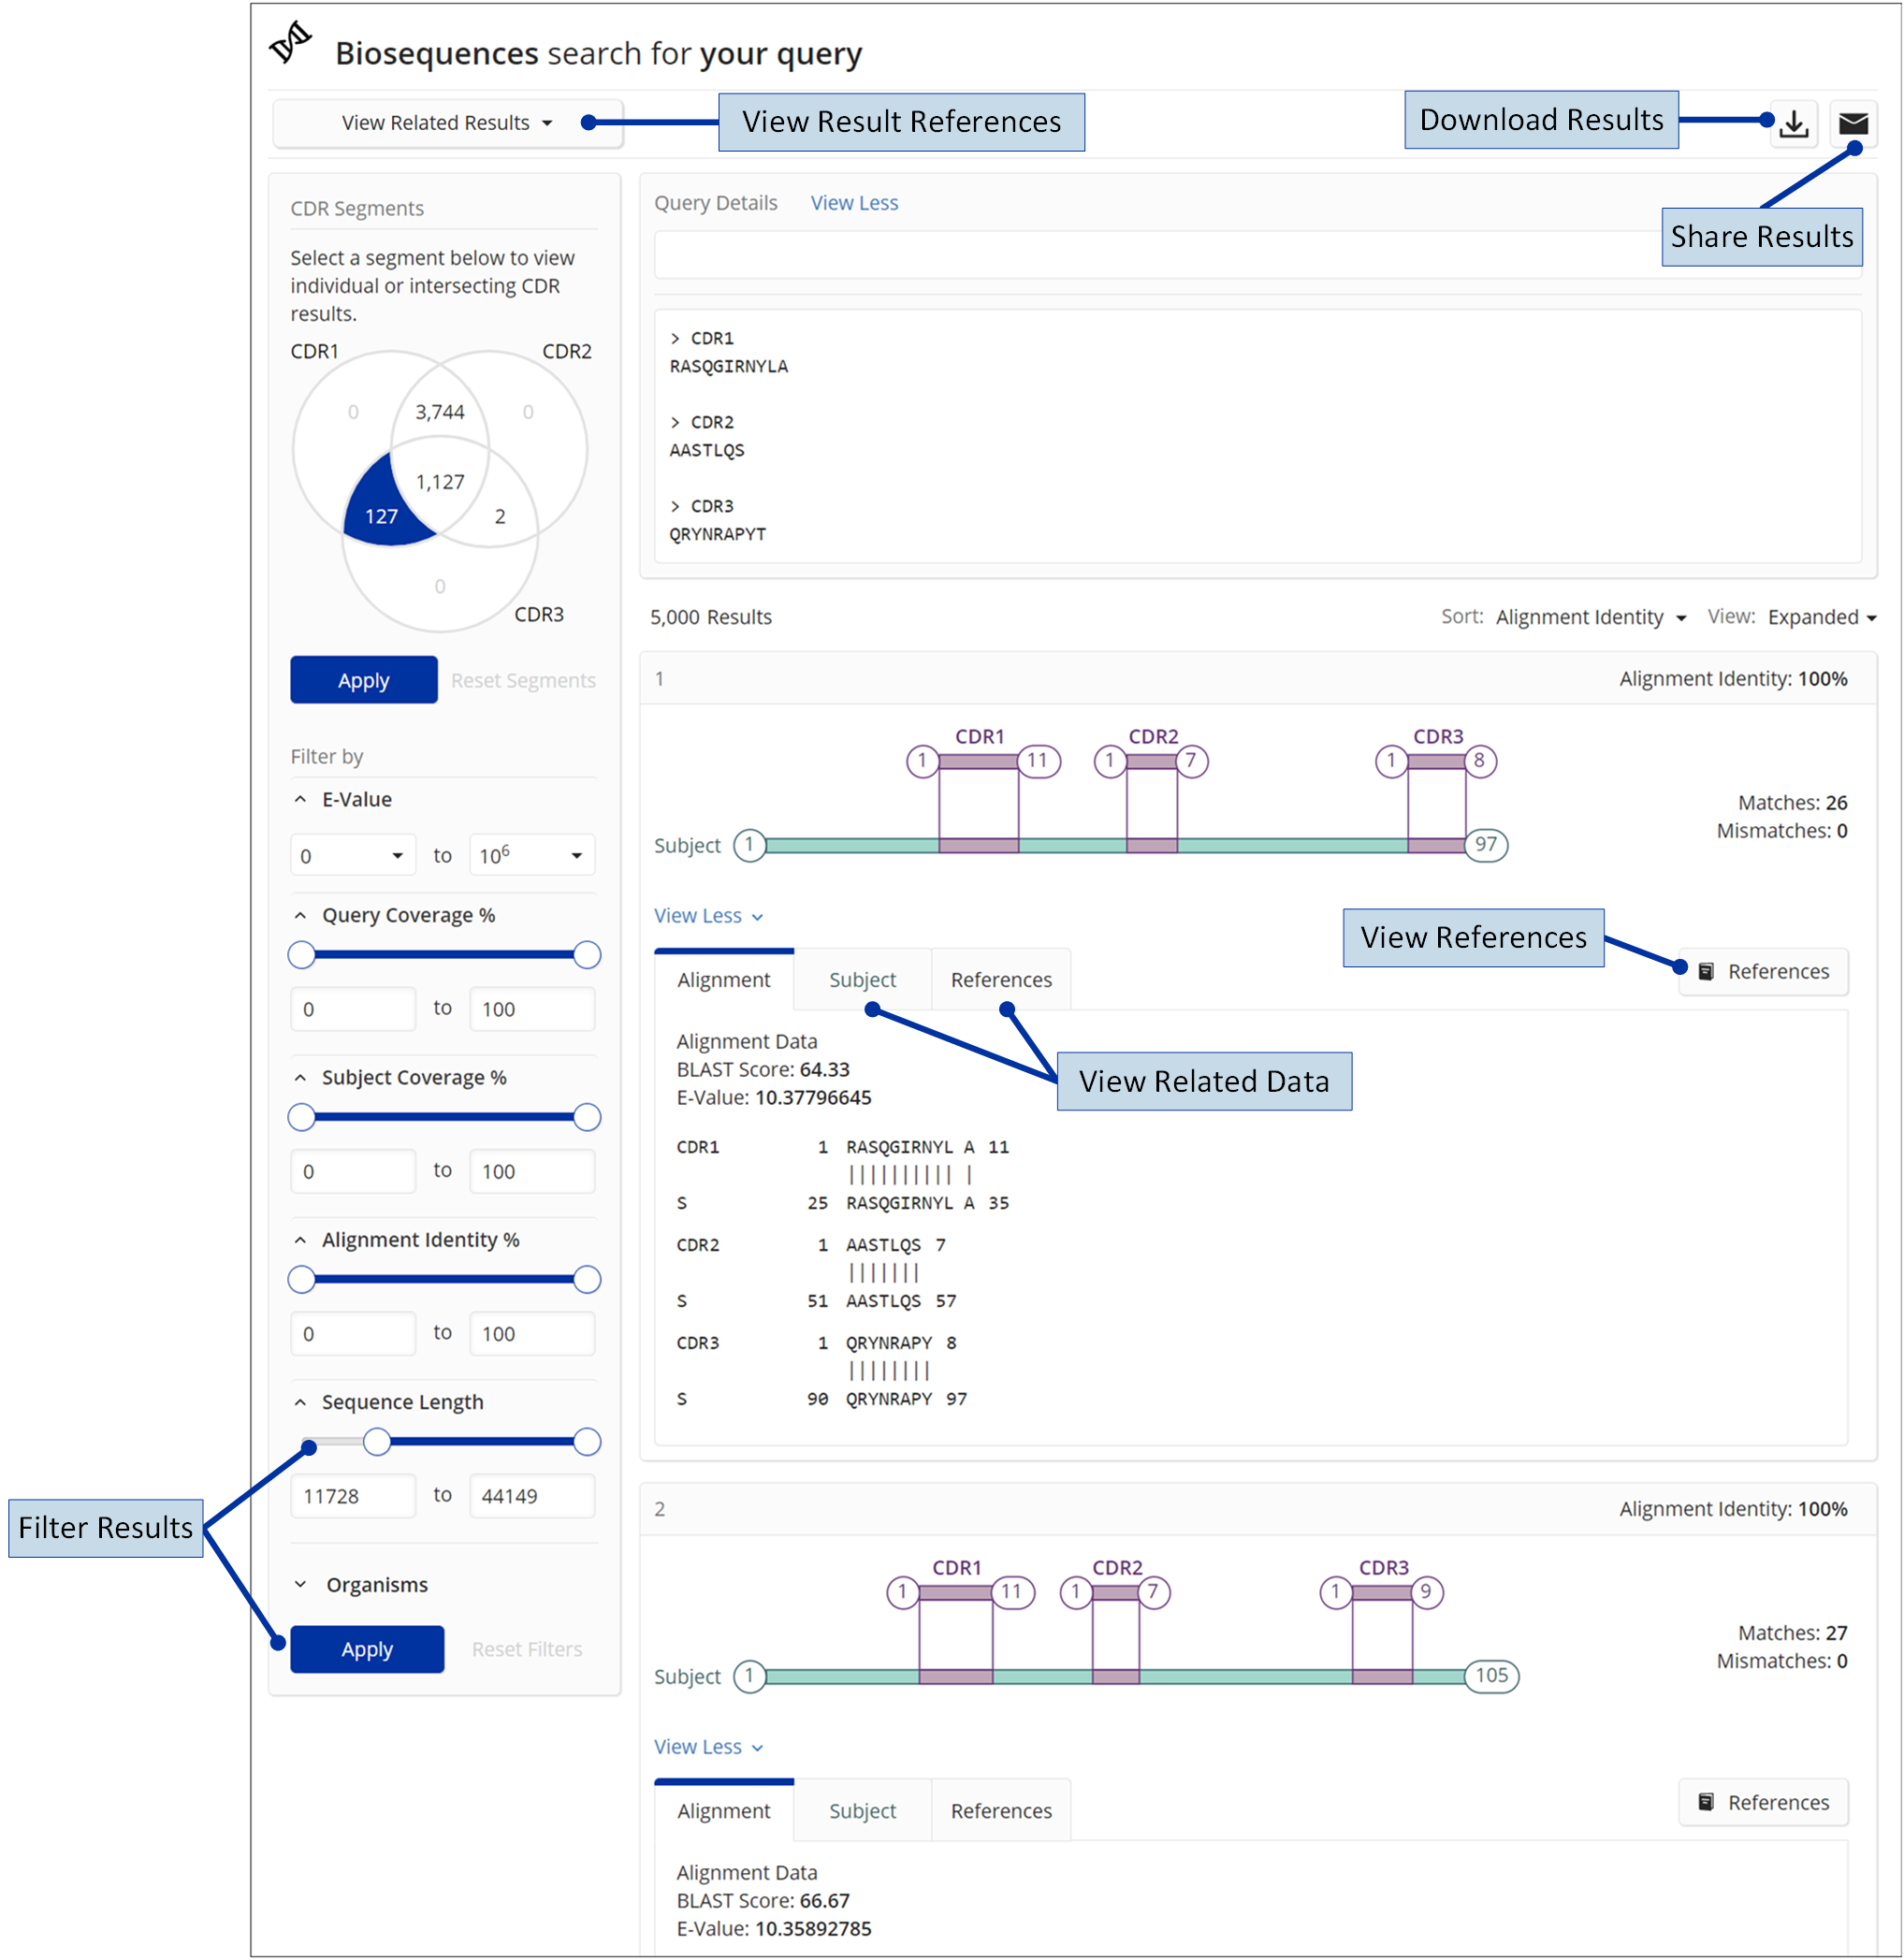1904x1960 pixels.
Task: Click the Subject Coverage maximum input field
Action: pyautogui.click(x=532, y=1171)
